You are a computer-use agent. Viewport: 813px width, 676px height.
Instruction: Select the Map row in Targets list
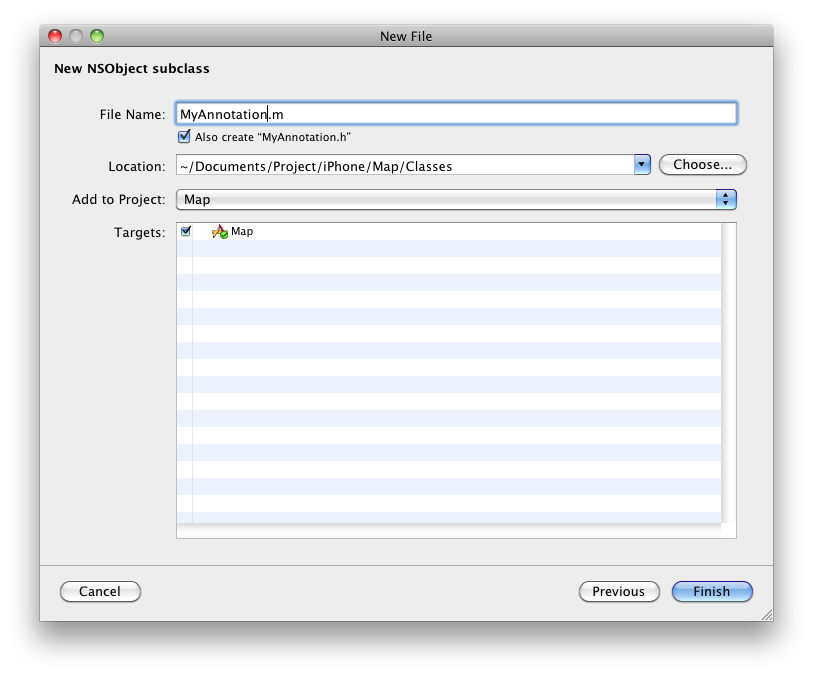[449, 232]
